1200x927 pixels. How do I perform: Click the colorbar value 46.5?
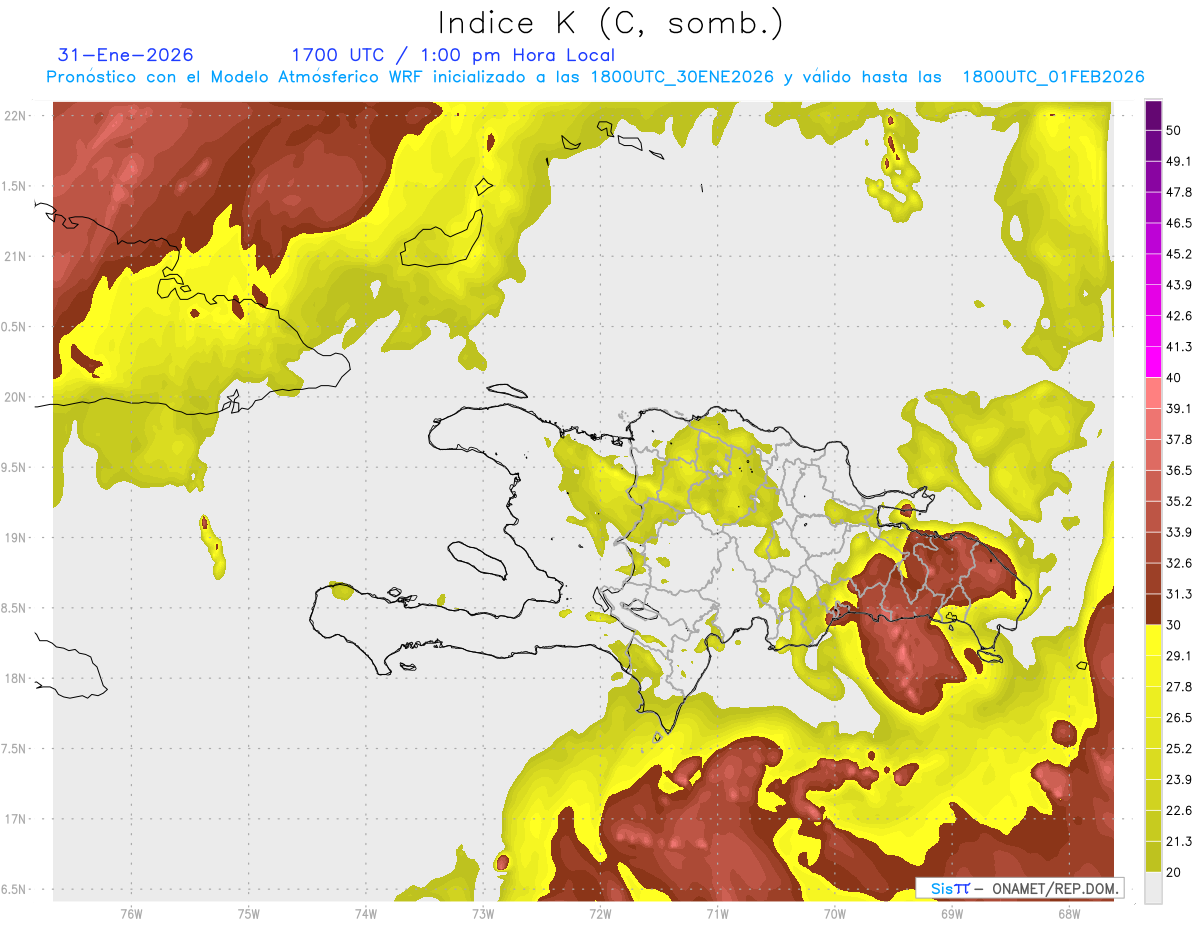coord(1178,223)
